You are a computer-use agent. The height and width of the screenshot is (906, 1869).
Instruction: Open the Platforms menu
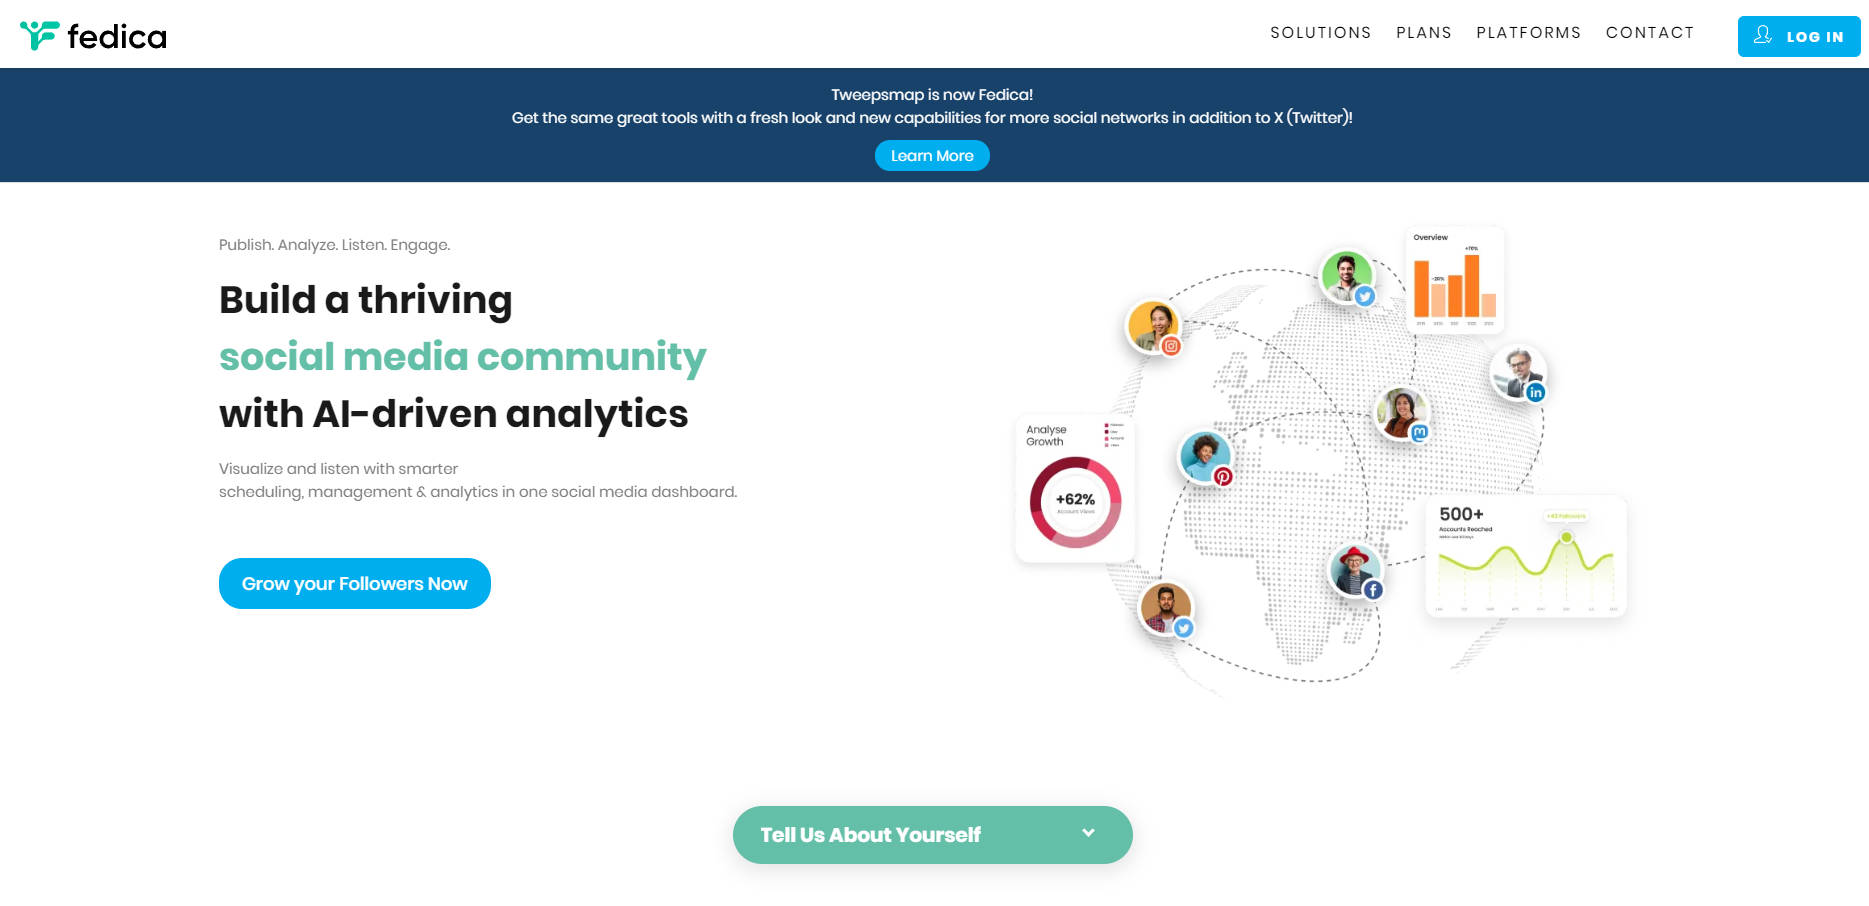click(1528, 33)
